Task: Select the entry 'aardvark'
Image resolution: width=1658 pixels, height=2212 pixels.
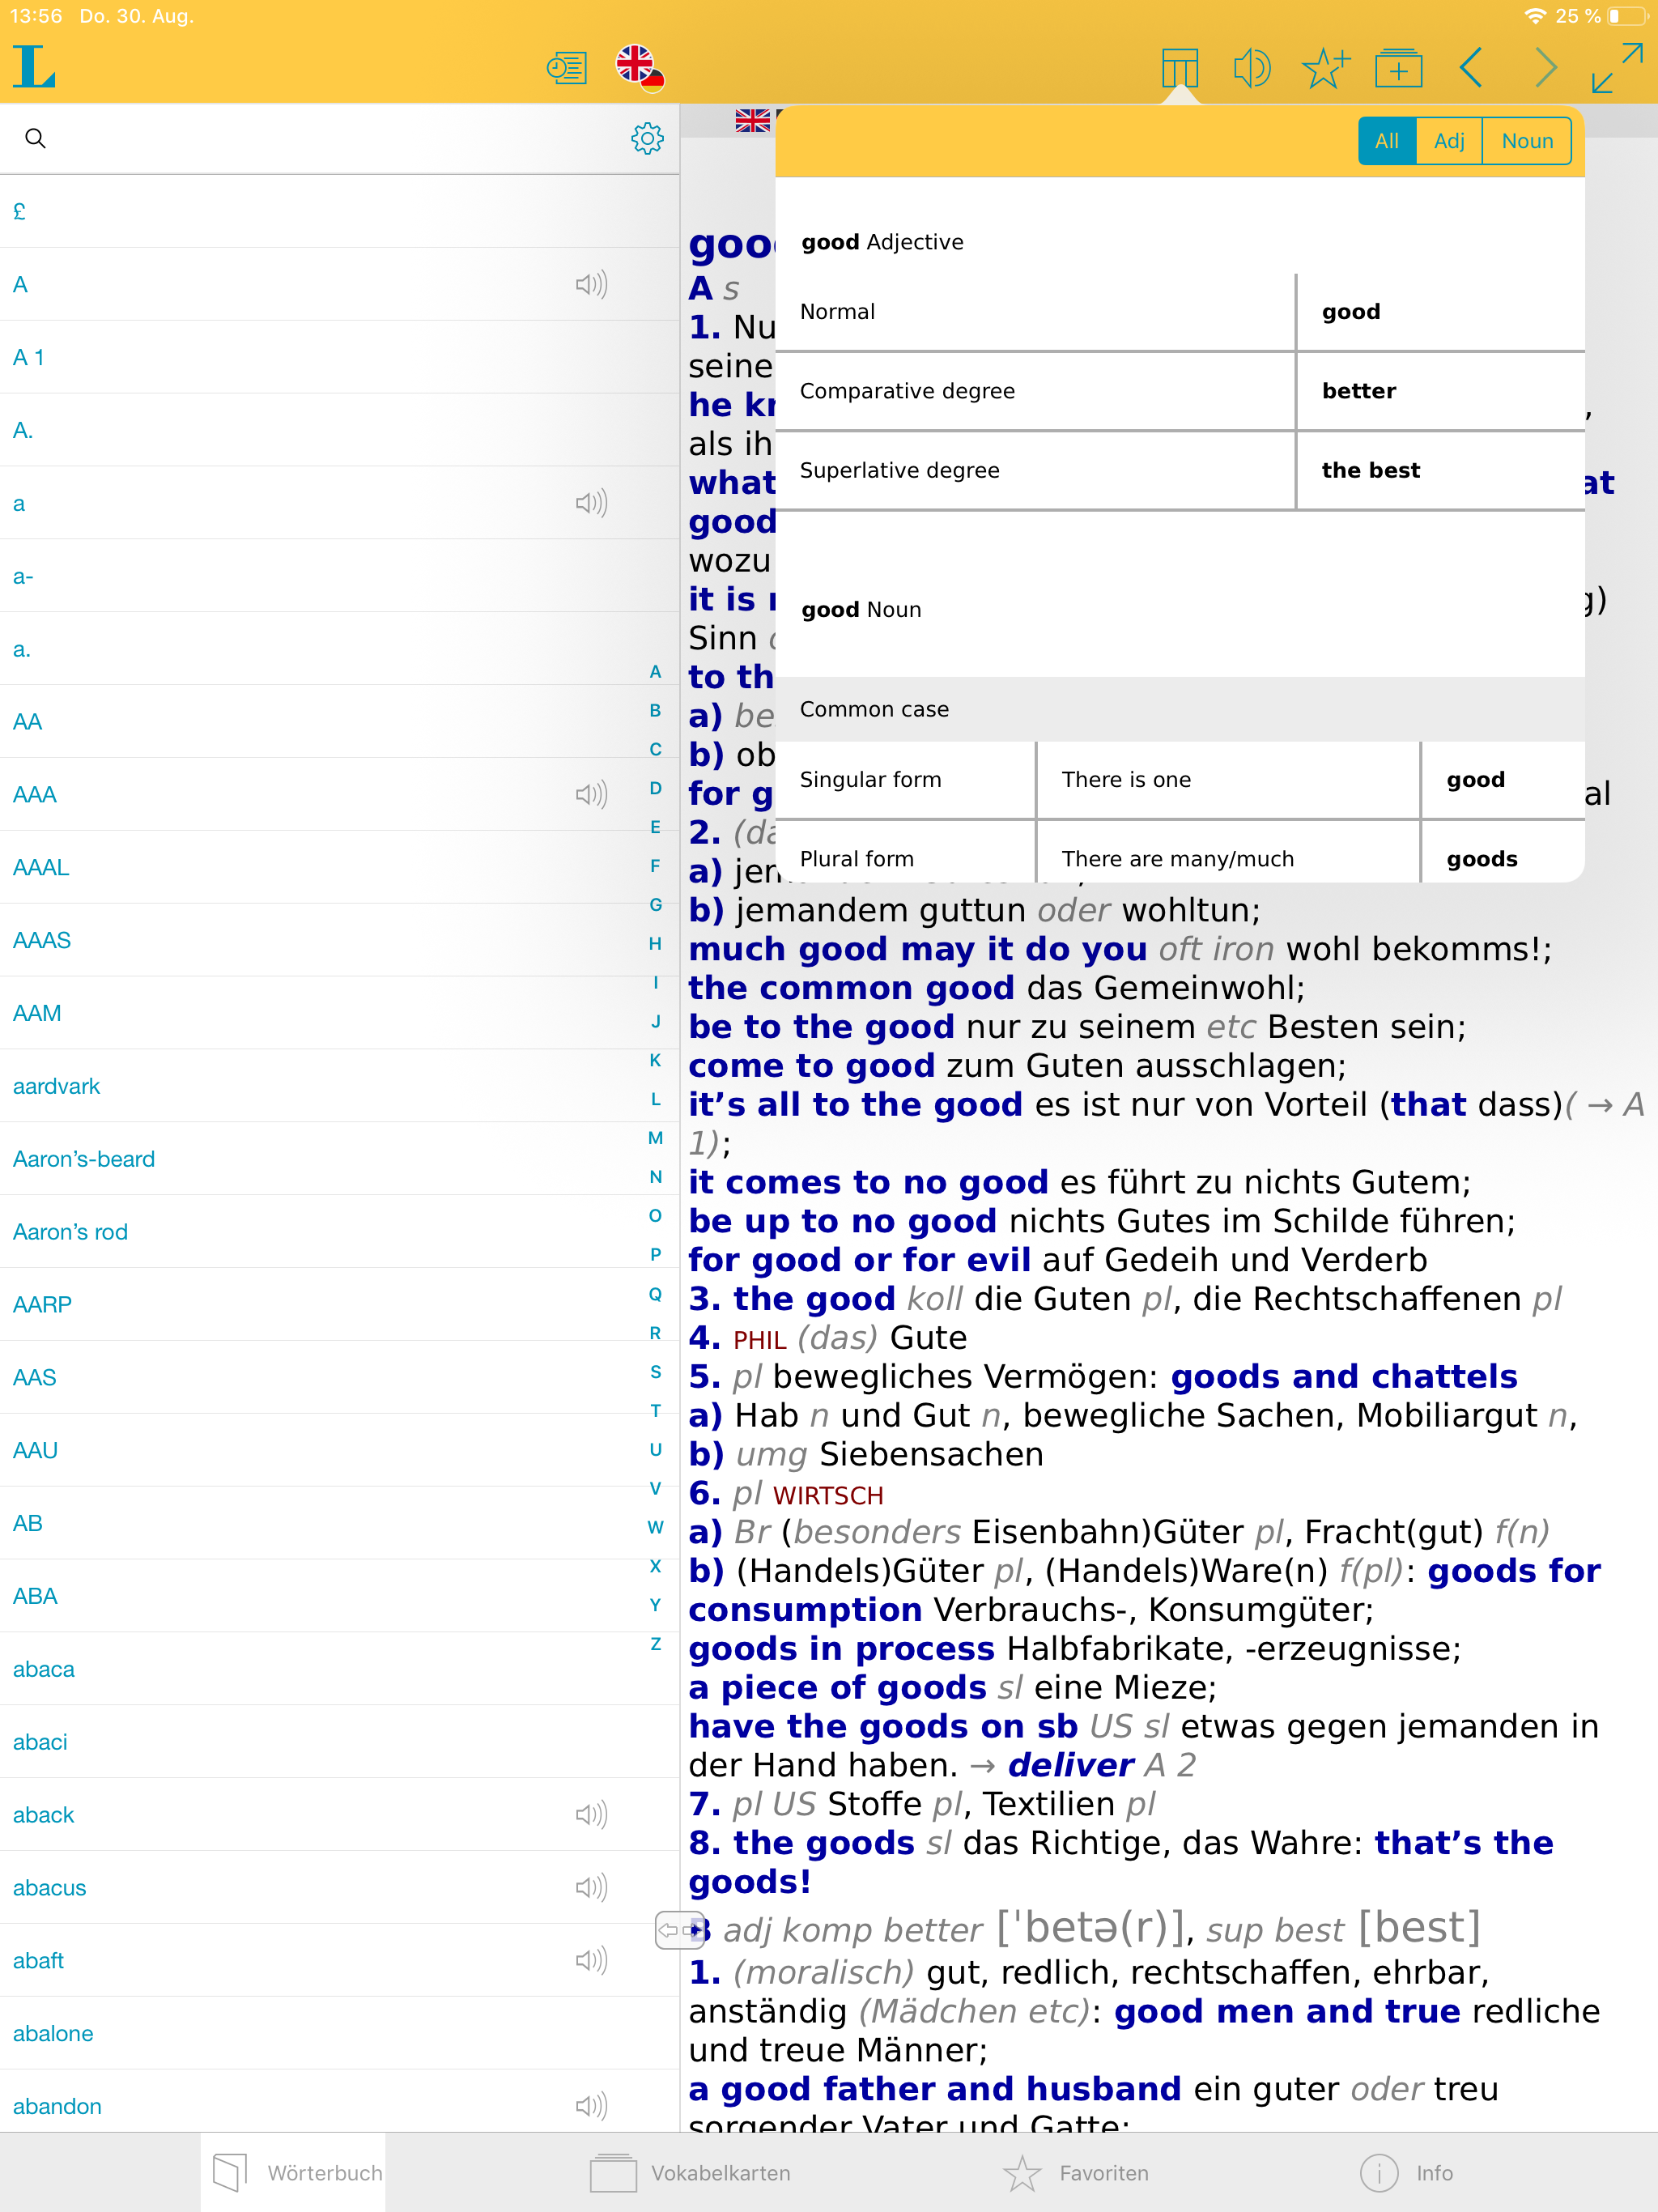Action: pyautogui.click(x=56, y=1085)
